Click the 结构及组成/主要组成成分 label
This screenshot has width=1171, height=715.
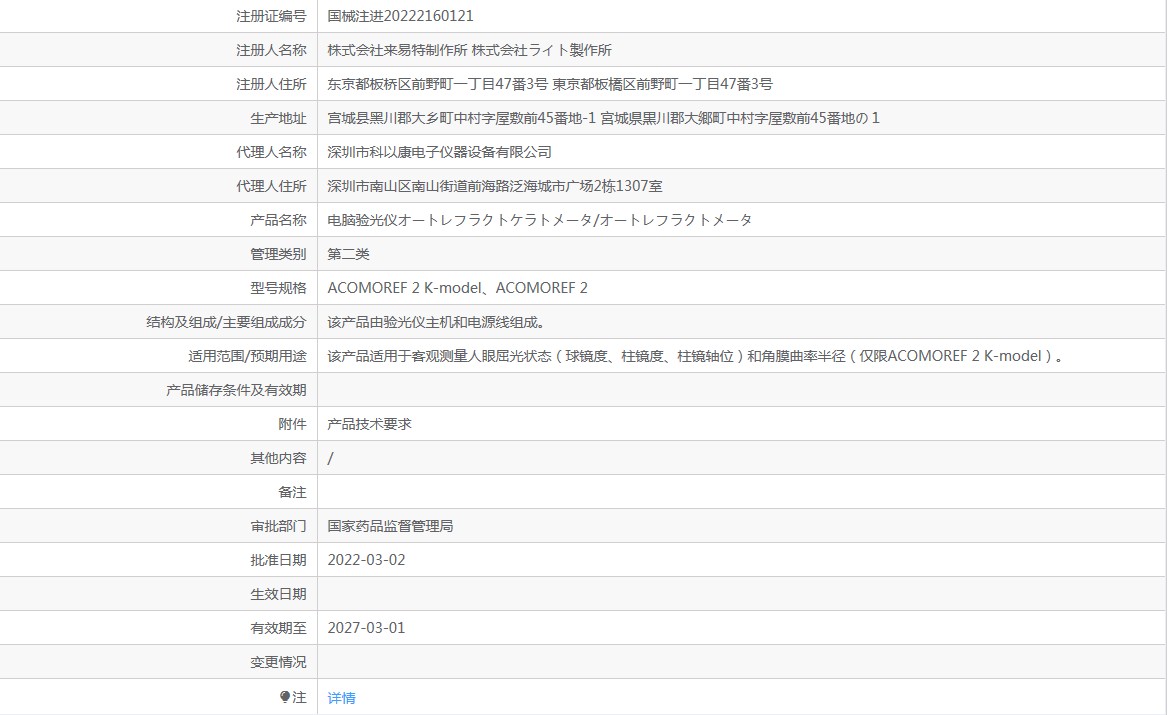[226, 322]
